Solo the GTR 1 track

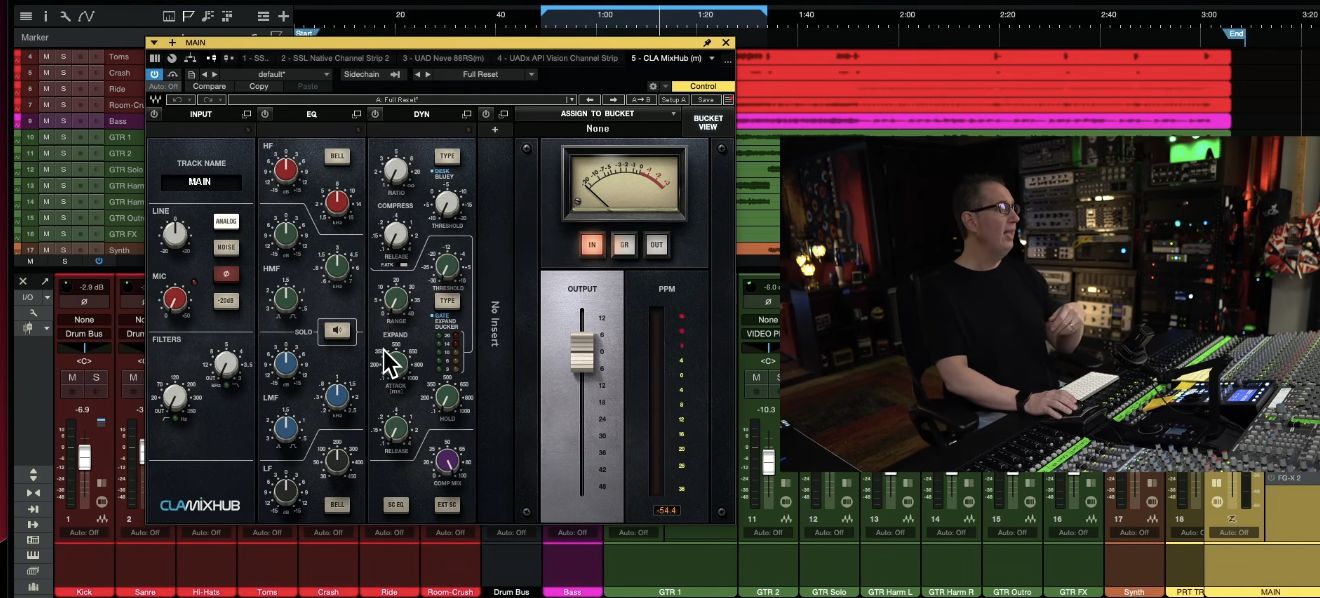tap(63, 137)
